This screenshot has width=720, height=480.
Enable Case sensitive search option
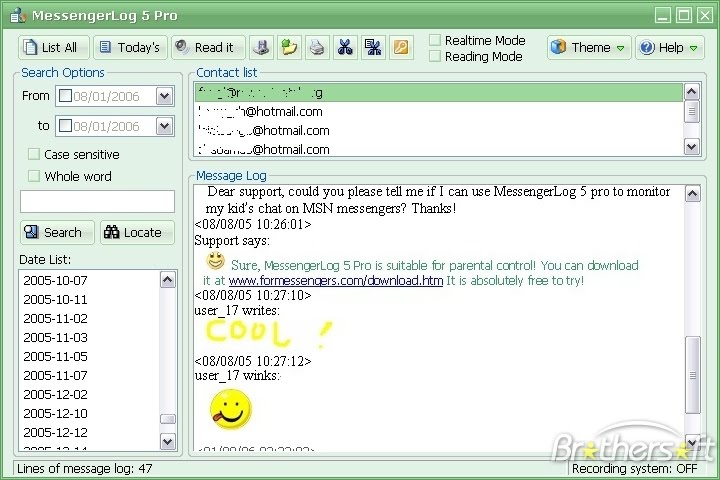34,154
